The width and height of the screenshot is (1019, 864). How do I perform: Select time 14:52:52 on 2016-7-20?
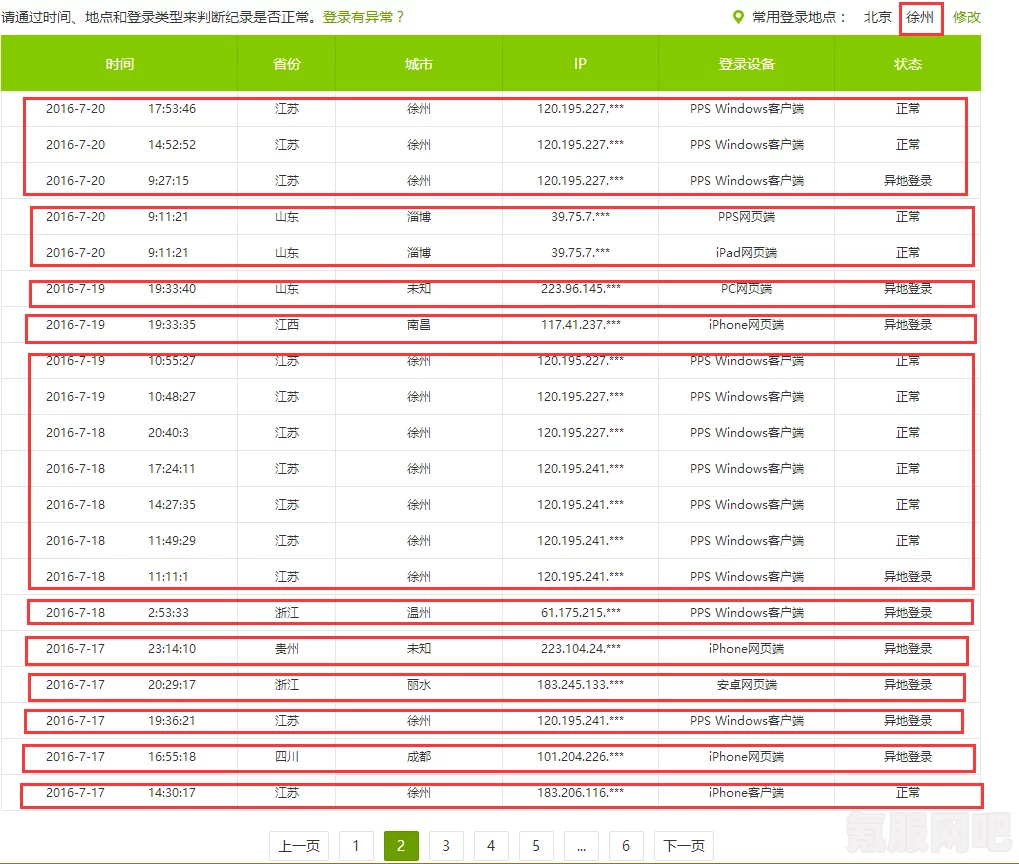pyautogui.click(x=172, y=144)
